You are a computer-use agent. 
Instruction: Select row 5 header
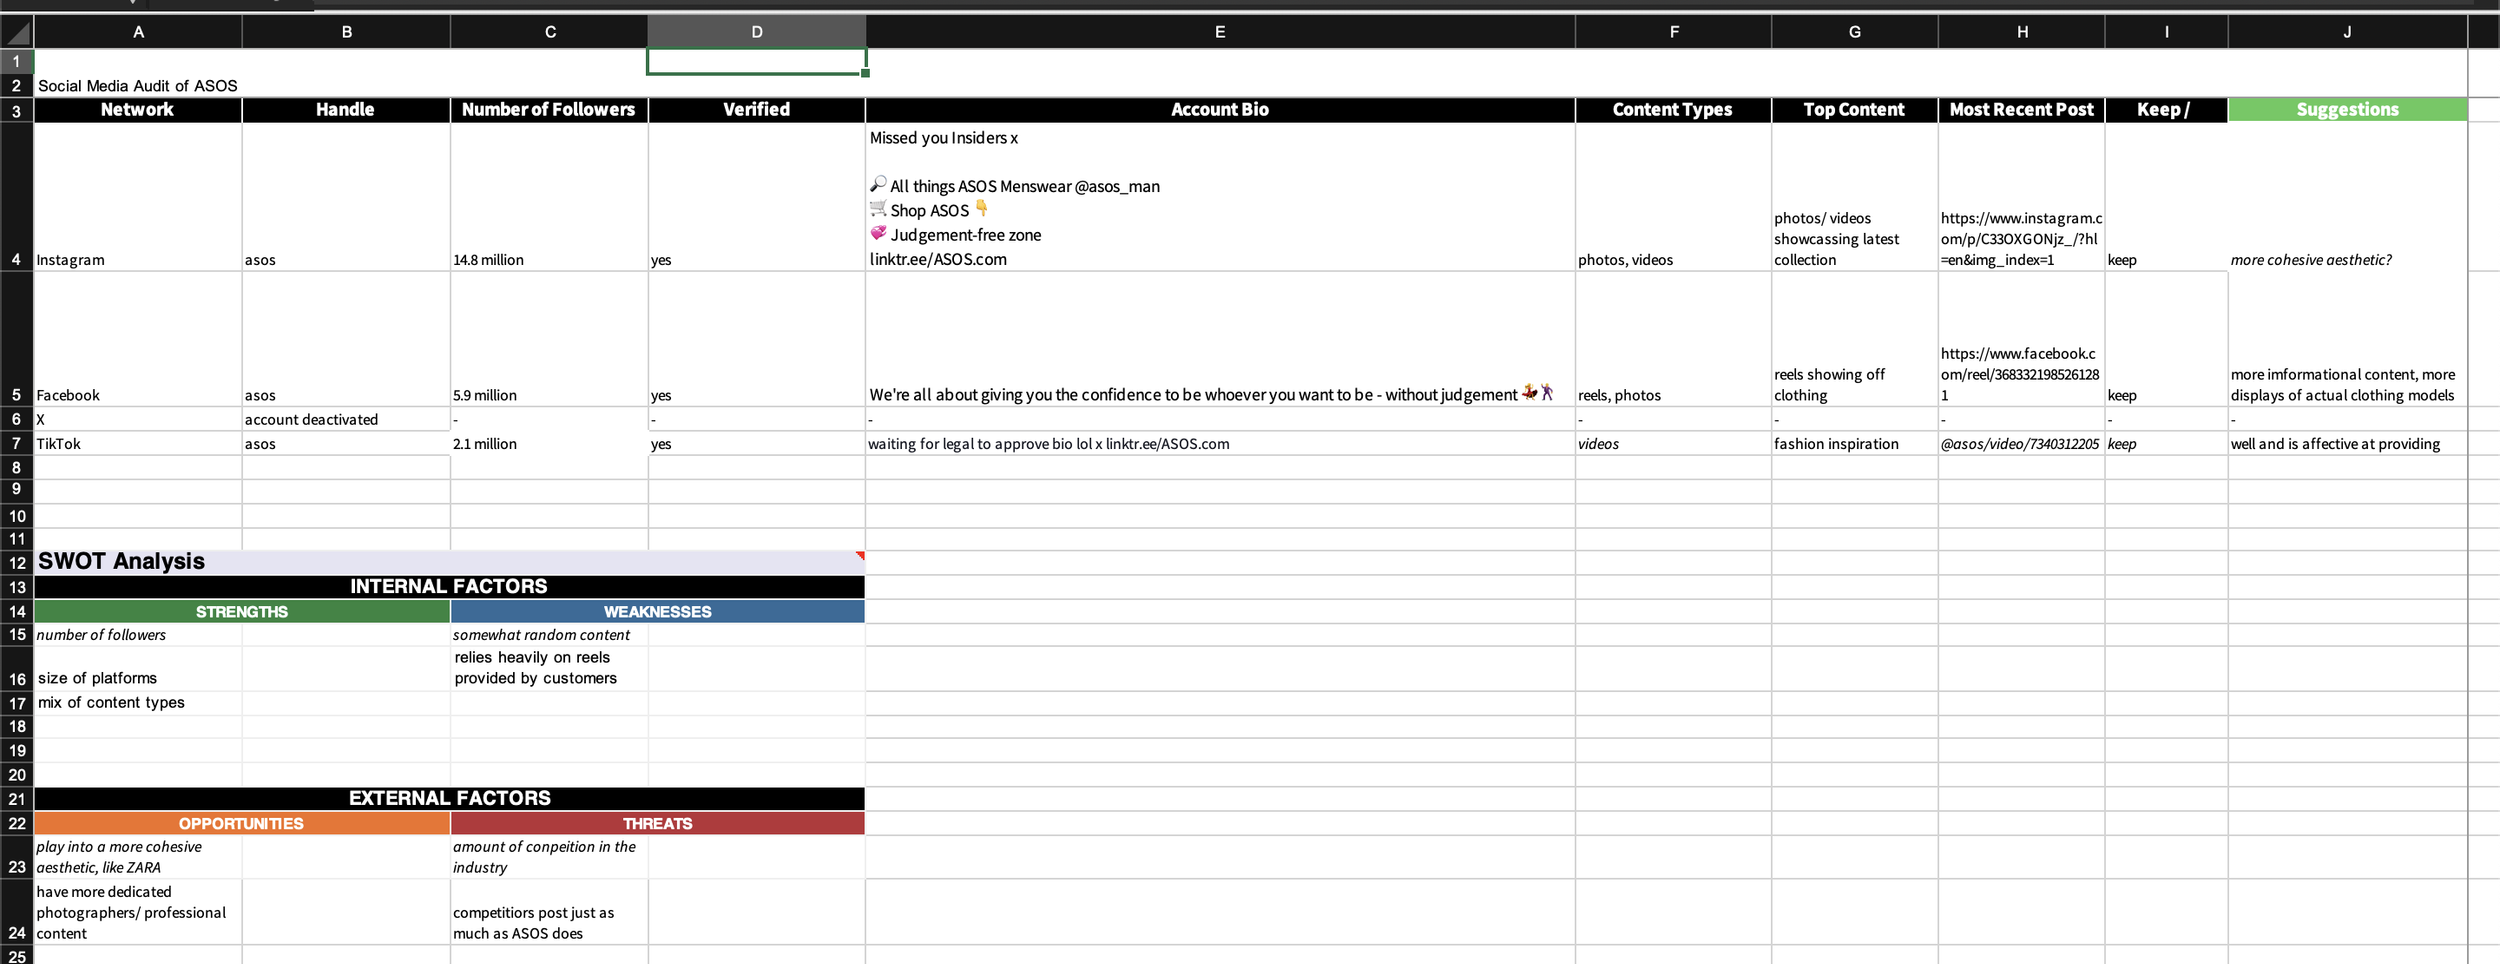click(x=17, y=339)
